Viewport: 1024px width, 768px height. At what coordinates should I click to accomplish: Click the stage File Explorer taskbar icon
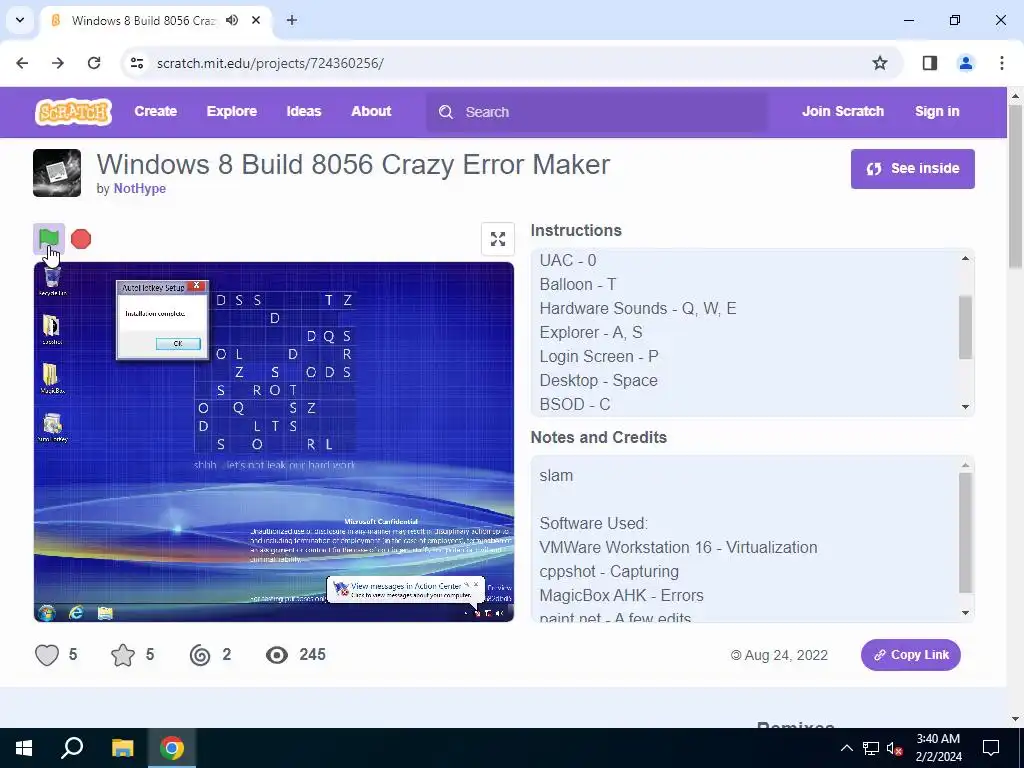(x=105, y=613)
